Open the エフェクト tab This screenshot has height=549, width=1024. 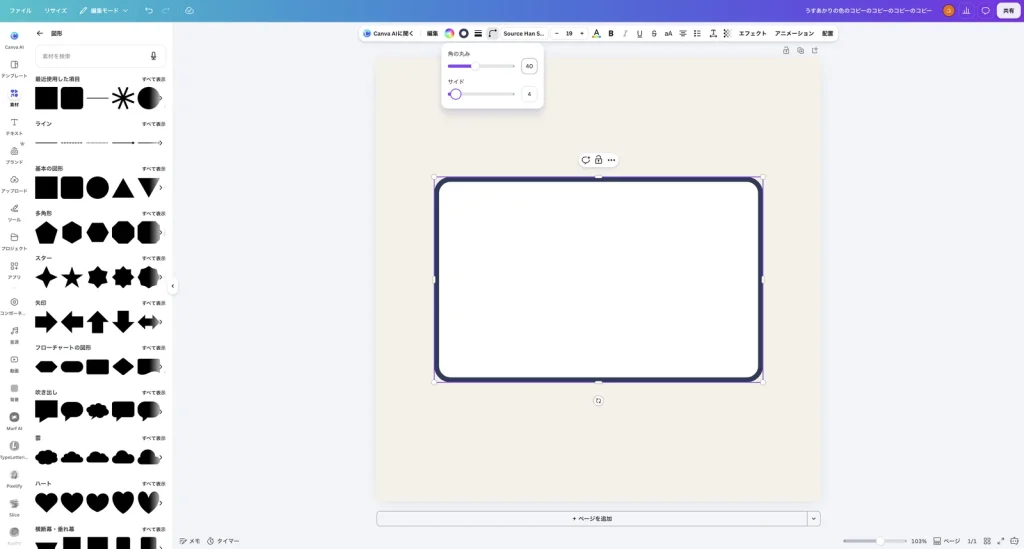pos(752,33)
